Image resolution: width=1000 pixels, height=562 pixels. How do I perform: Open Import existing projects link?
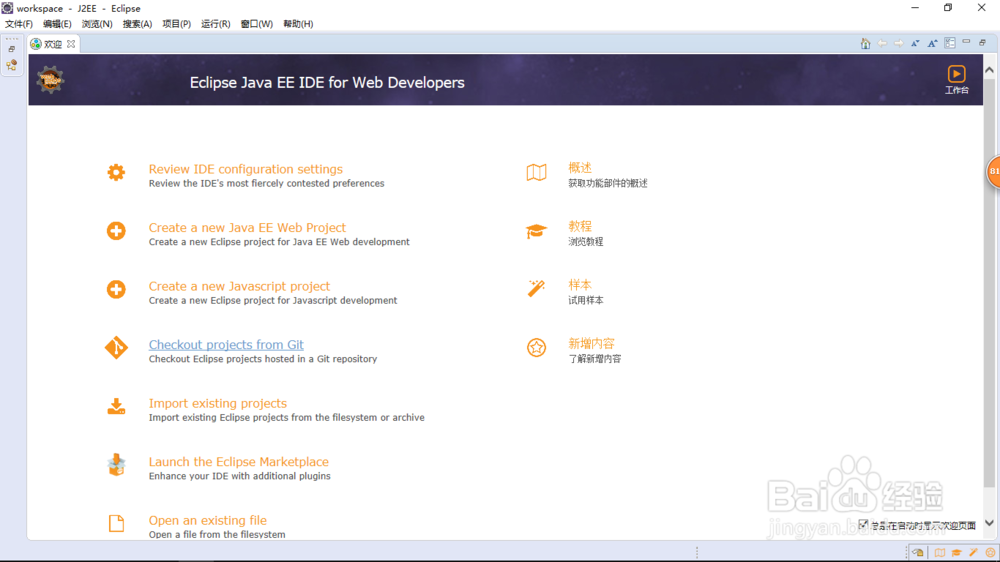[x=217, y=403]
